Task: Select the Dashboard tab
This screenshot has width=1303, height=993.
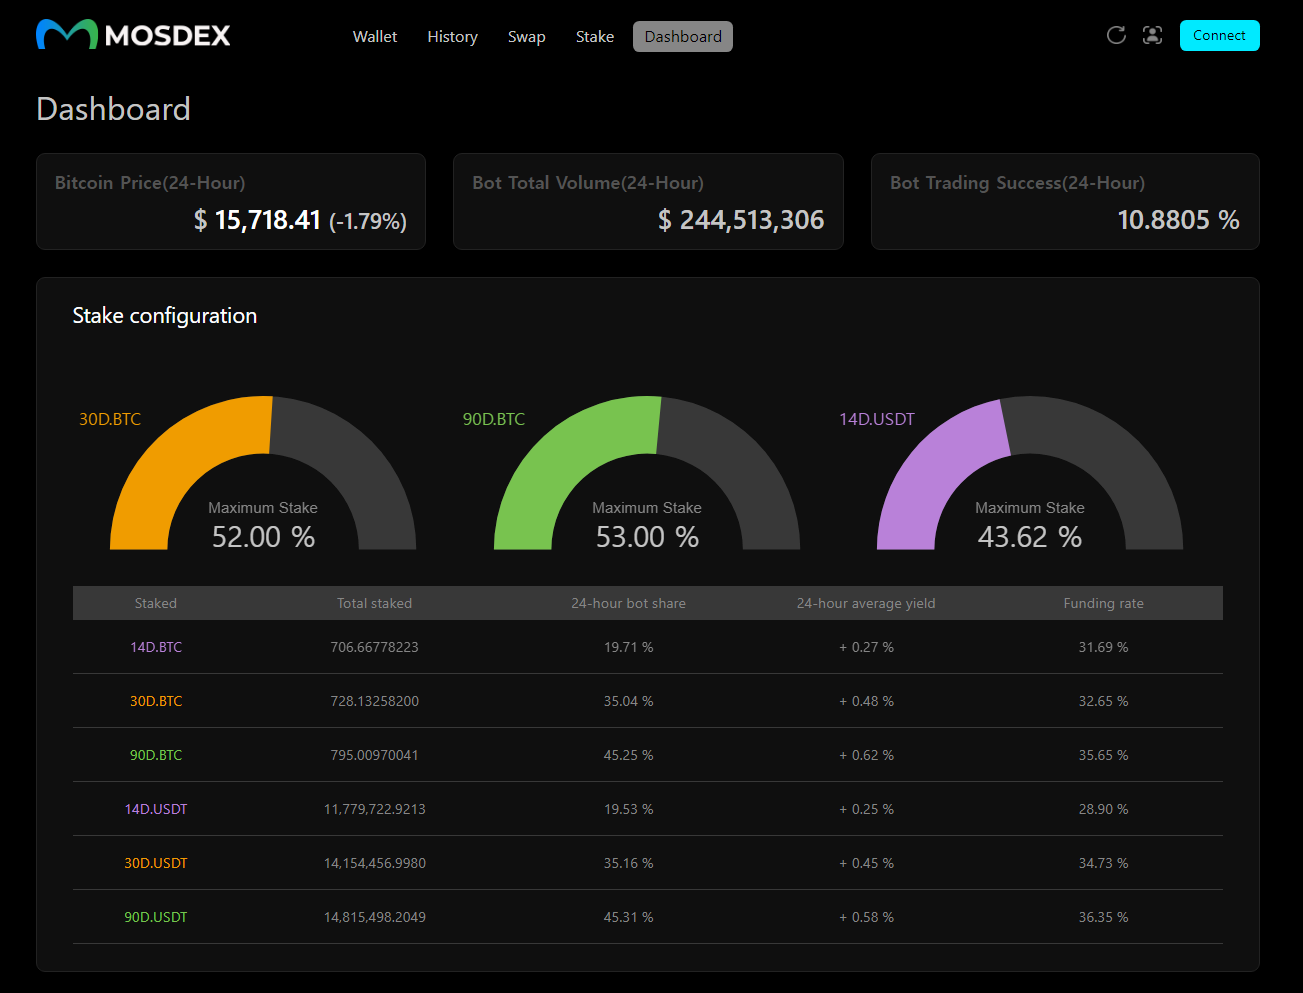Action: tap(683, 37)
